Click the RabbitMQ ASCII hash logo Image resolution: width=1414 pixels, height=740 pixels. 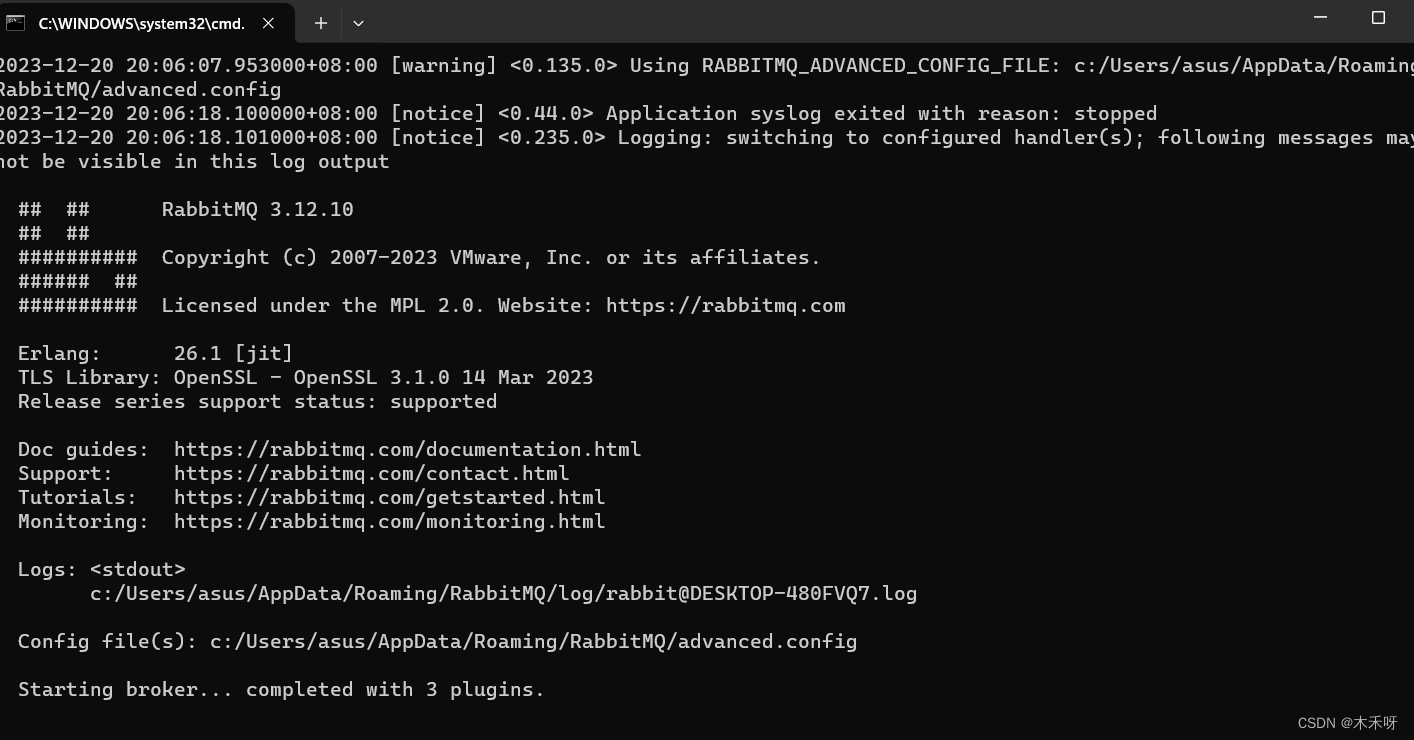click(x=77, y=257)
